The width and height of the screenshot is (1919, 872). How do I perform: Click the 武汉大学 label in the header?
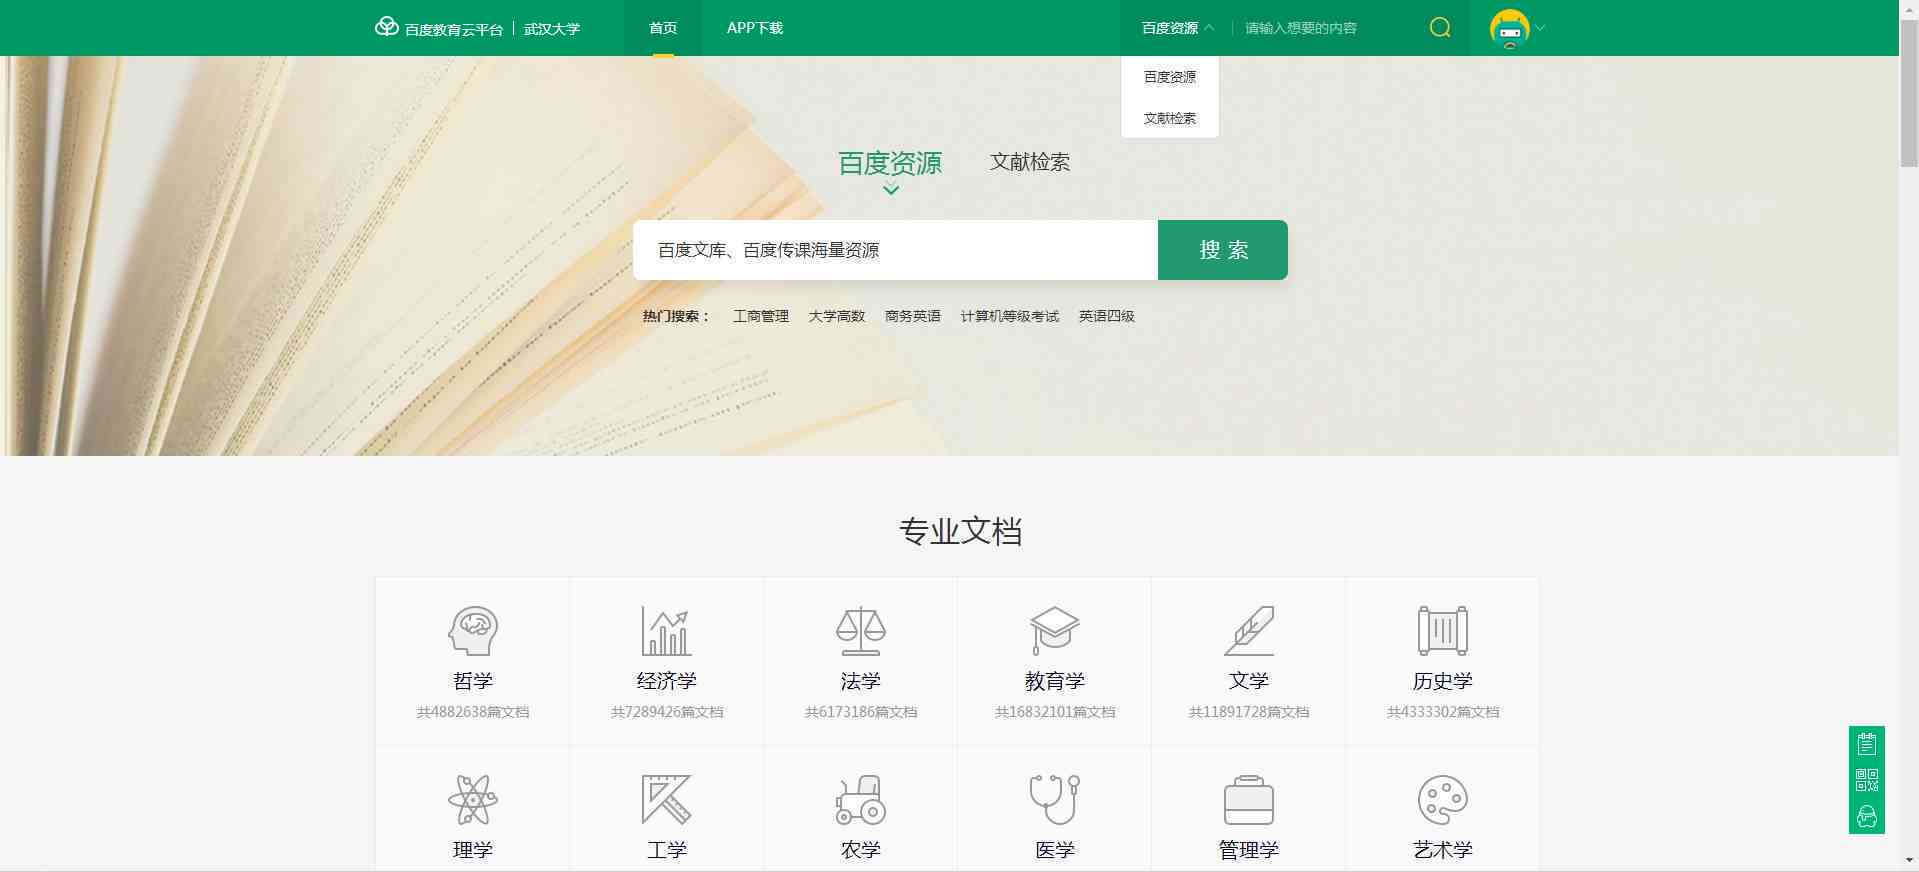click(552, 29)
